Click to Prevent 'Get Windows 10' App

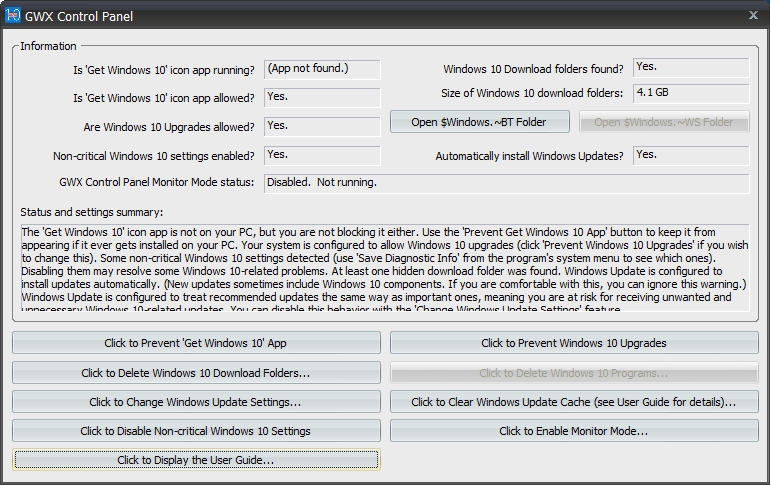coord(196,343)
